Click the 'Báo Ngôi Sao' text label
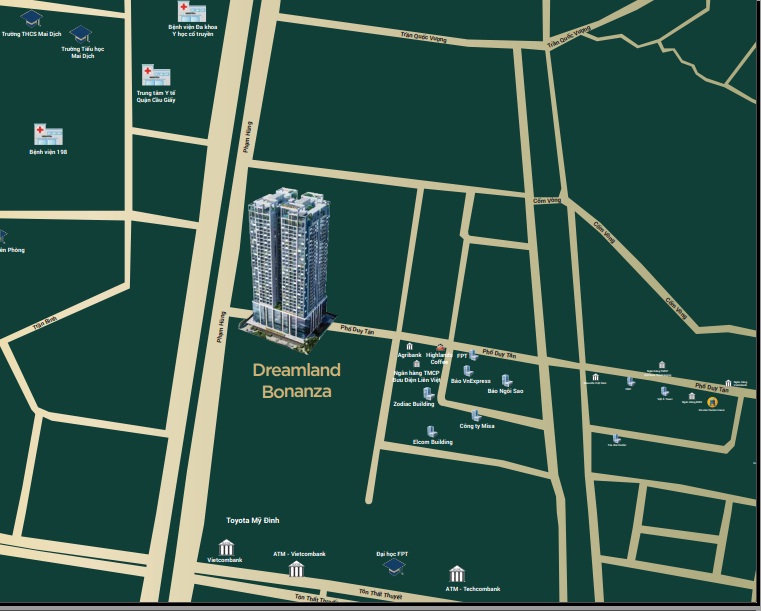 [x=505, y=391]
